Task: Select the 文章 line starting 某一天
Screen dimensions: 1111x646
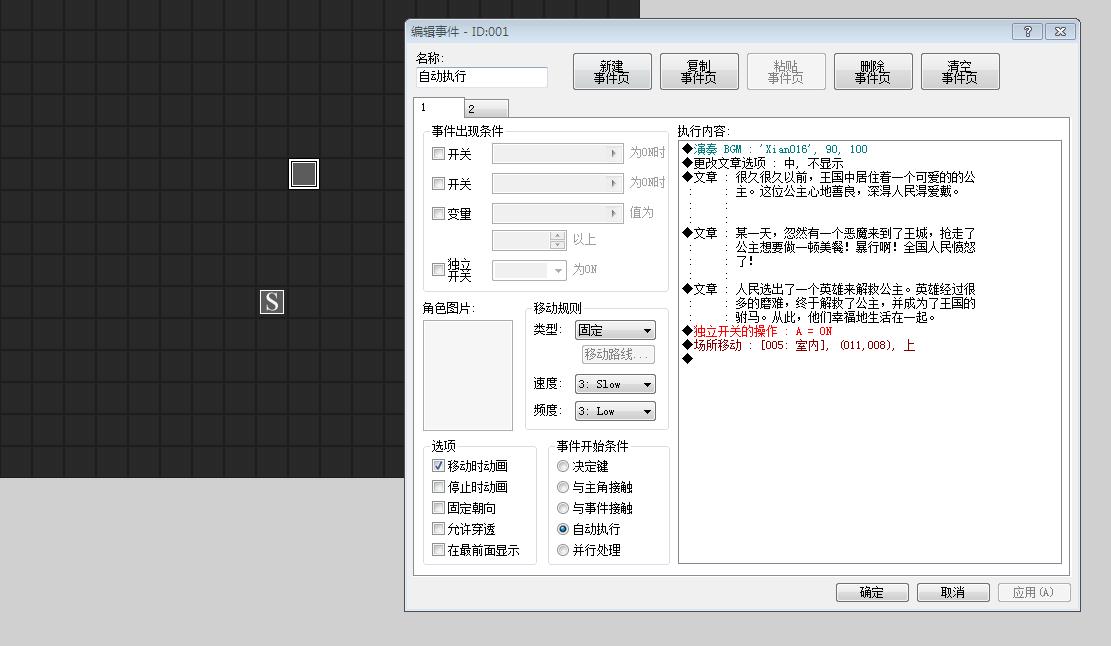Action: pyautogui.click(x=829, y=233)
